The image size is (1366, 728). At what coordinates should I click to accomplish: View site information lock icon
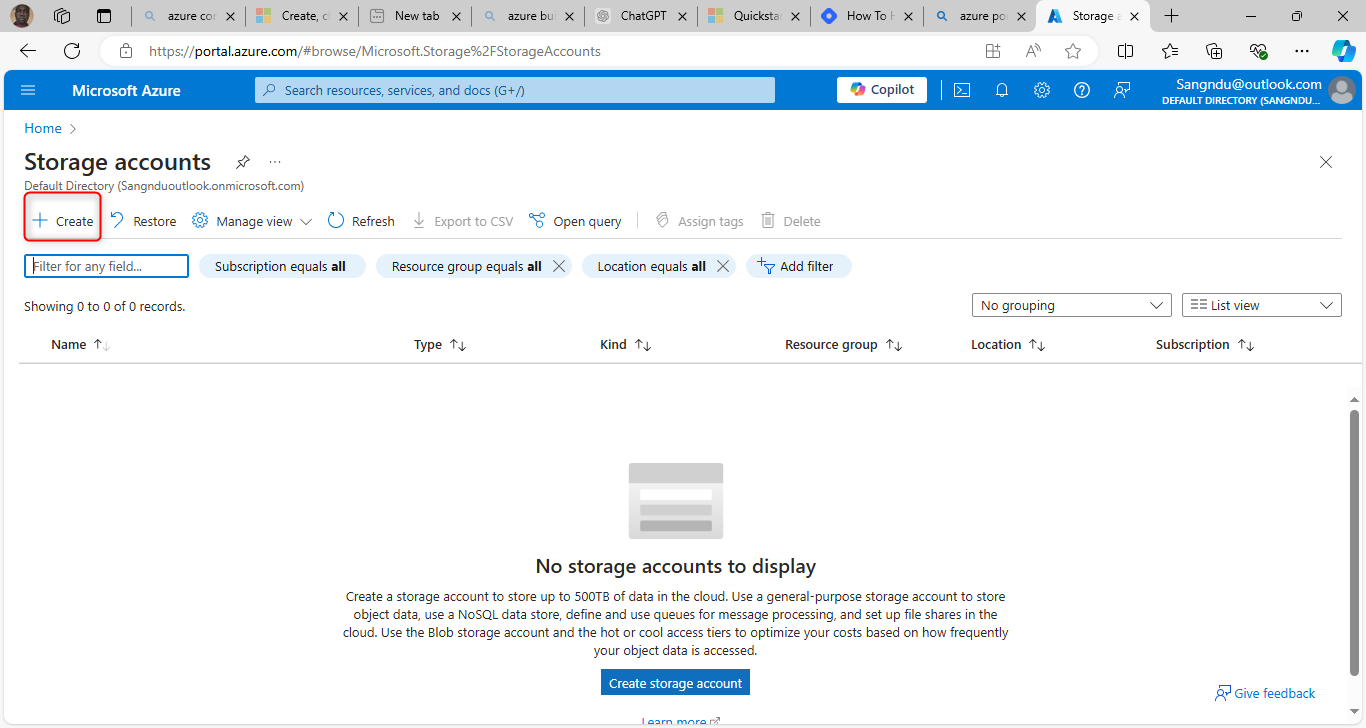point(125,51)
